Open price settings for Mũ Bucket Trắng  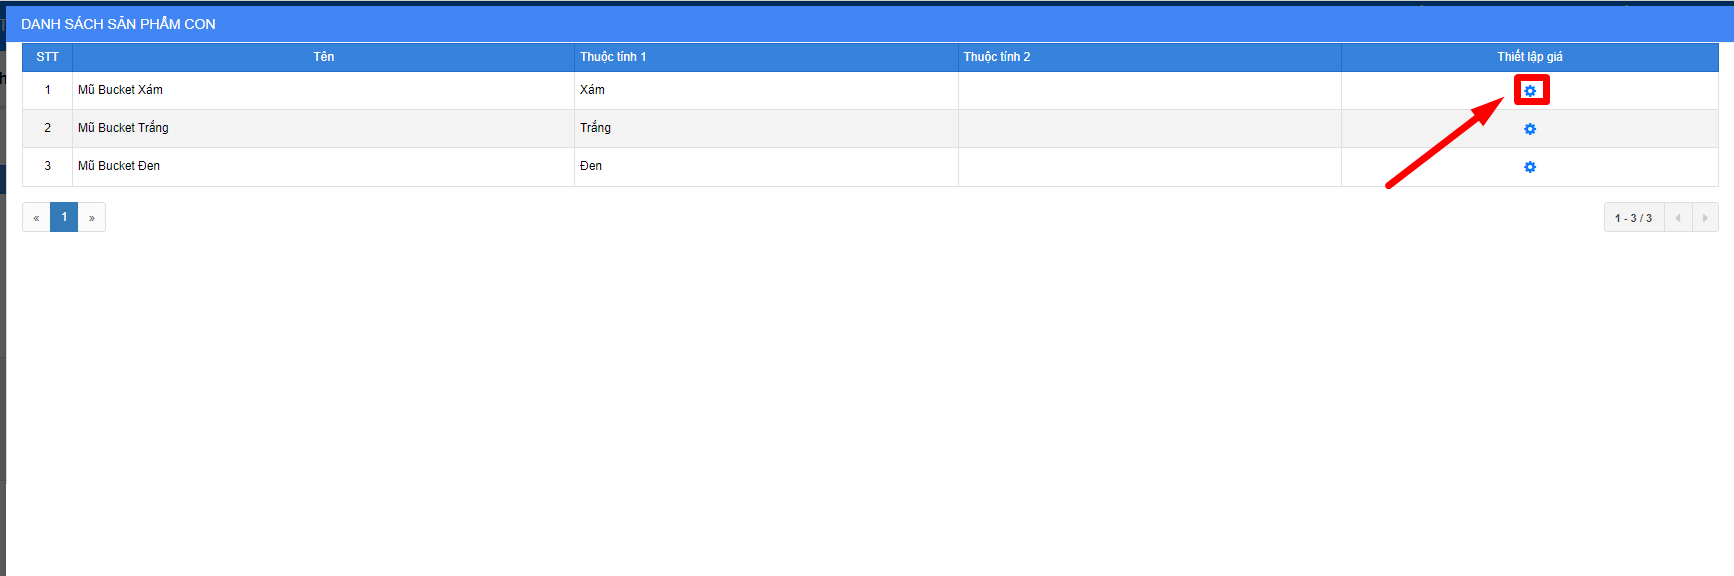click(x=1529, y=129)
